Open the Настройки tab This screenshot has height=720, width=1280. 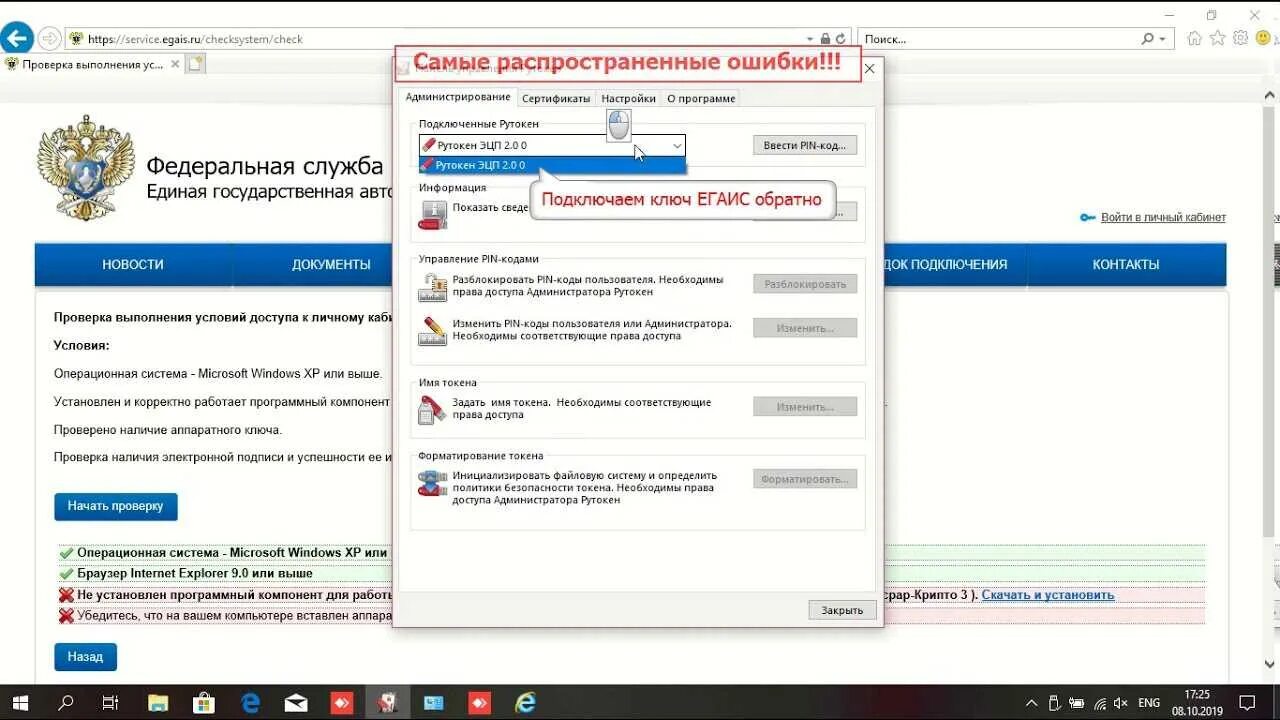click(628, 98)
